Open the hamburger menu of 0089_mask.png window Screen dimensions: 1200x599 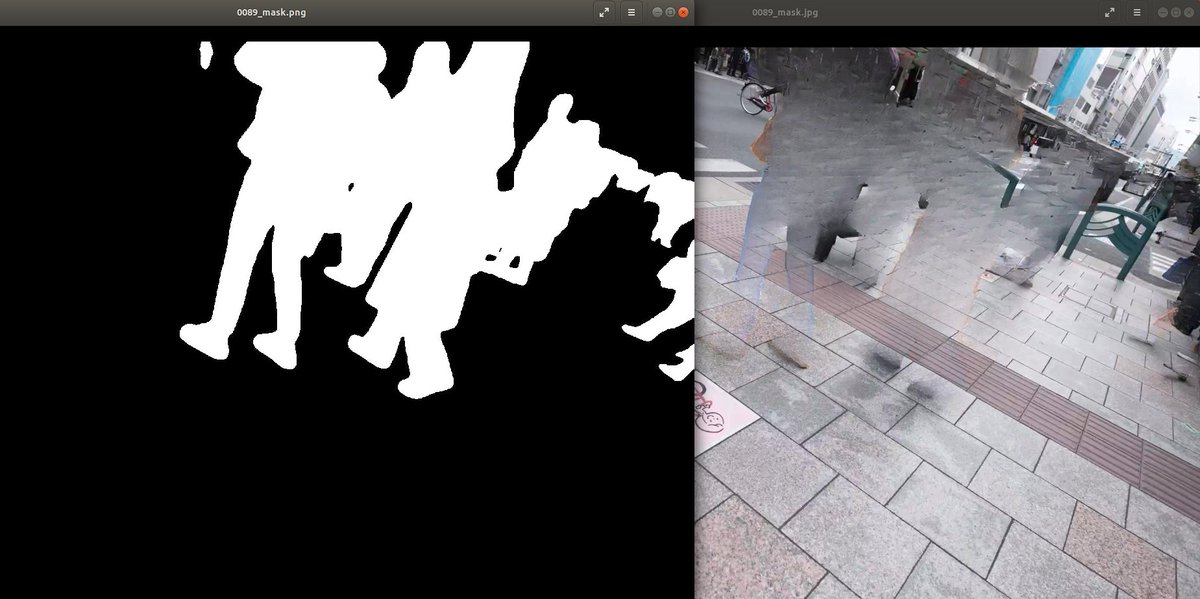pos(631,12)
